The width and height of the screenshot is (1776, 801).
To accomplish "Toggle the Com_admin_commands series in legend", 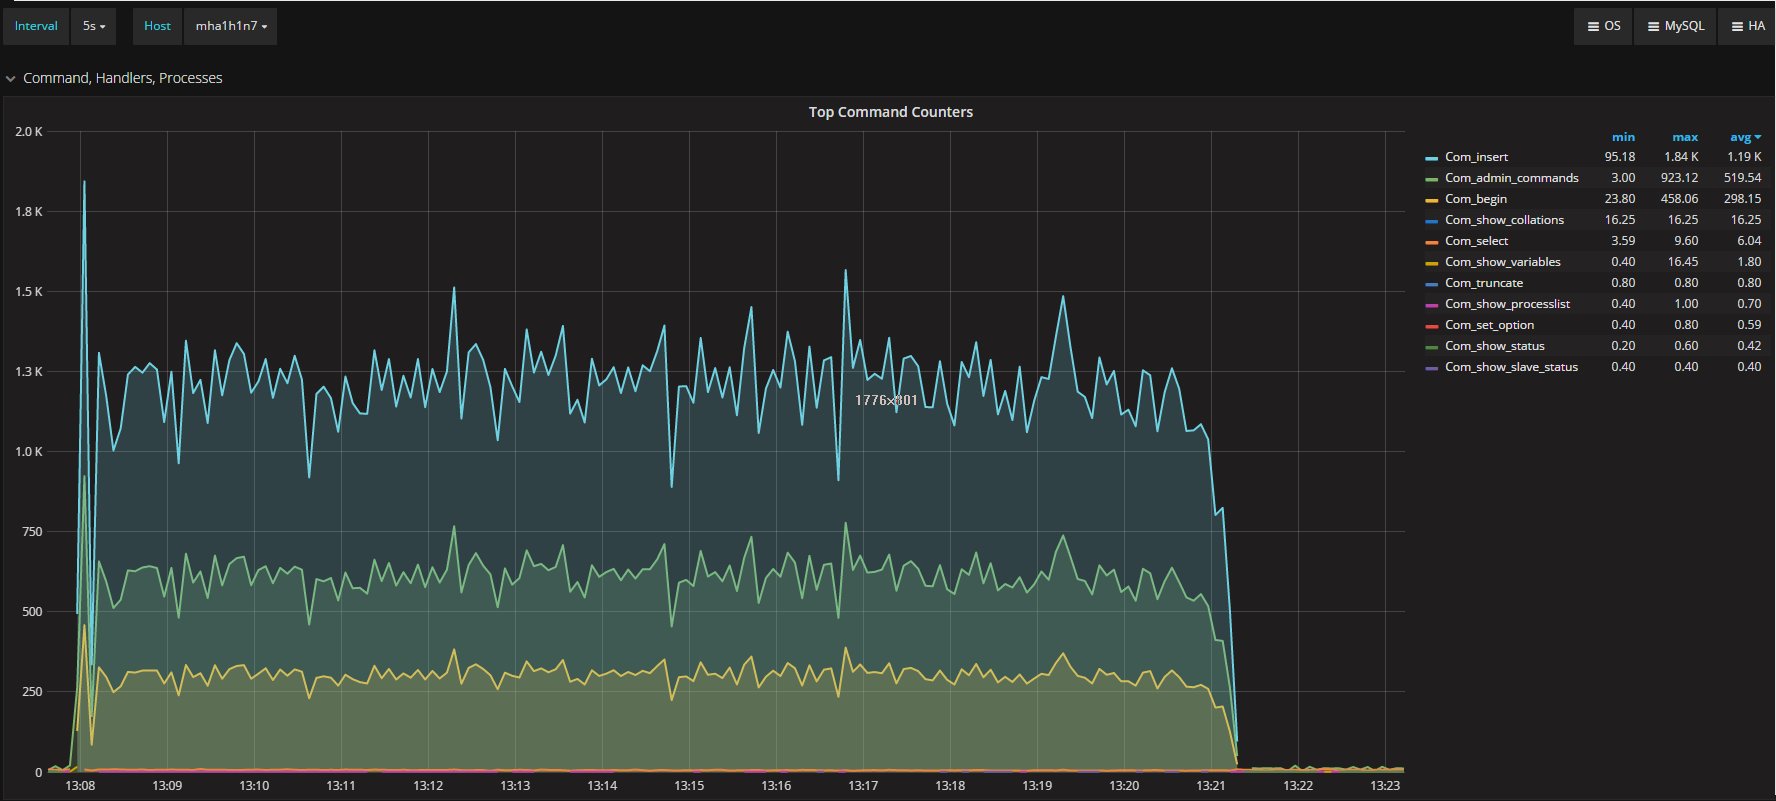I will coord(1511,178).
